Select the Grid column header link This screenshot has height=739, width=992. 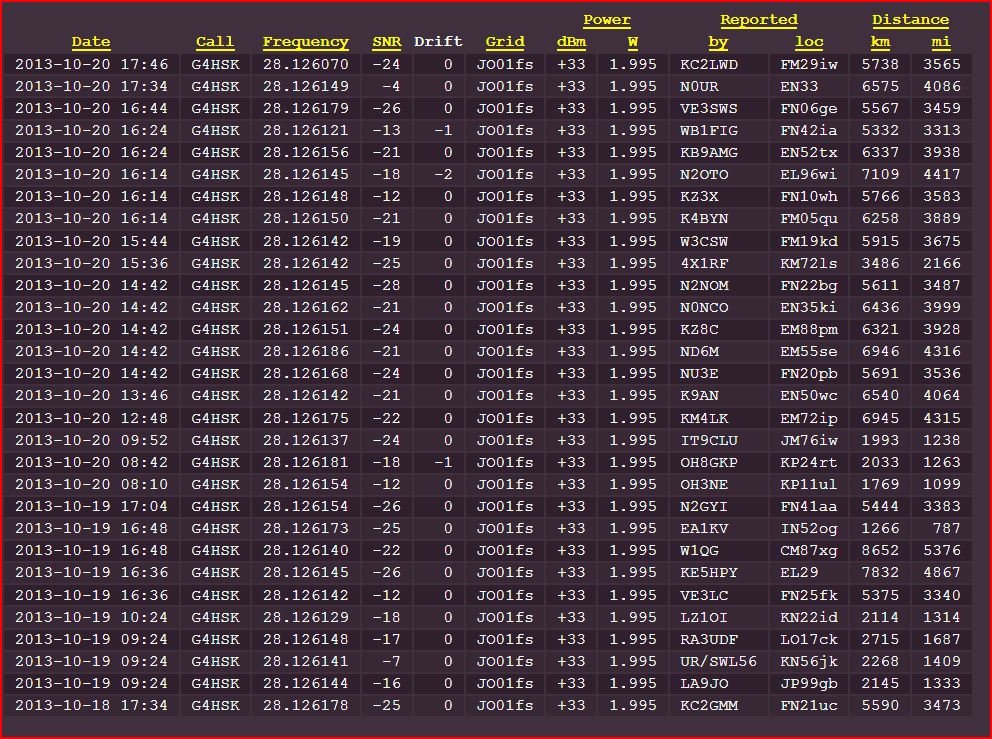[x=505, y=42]
